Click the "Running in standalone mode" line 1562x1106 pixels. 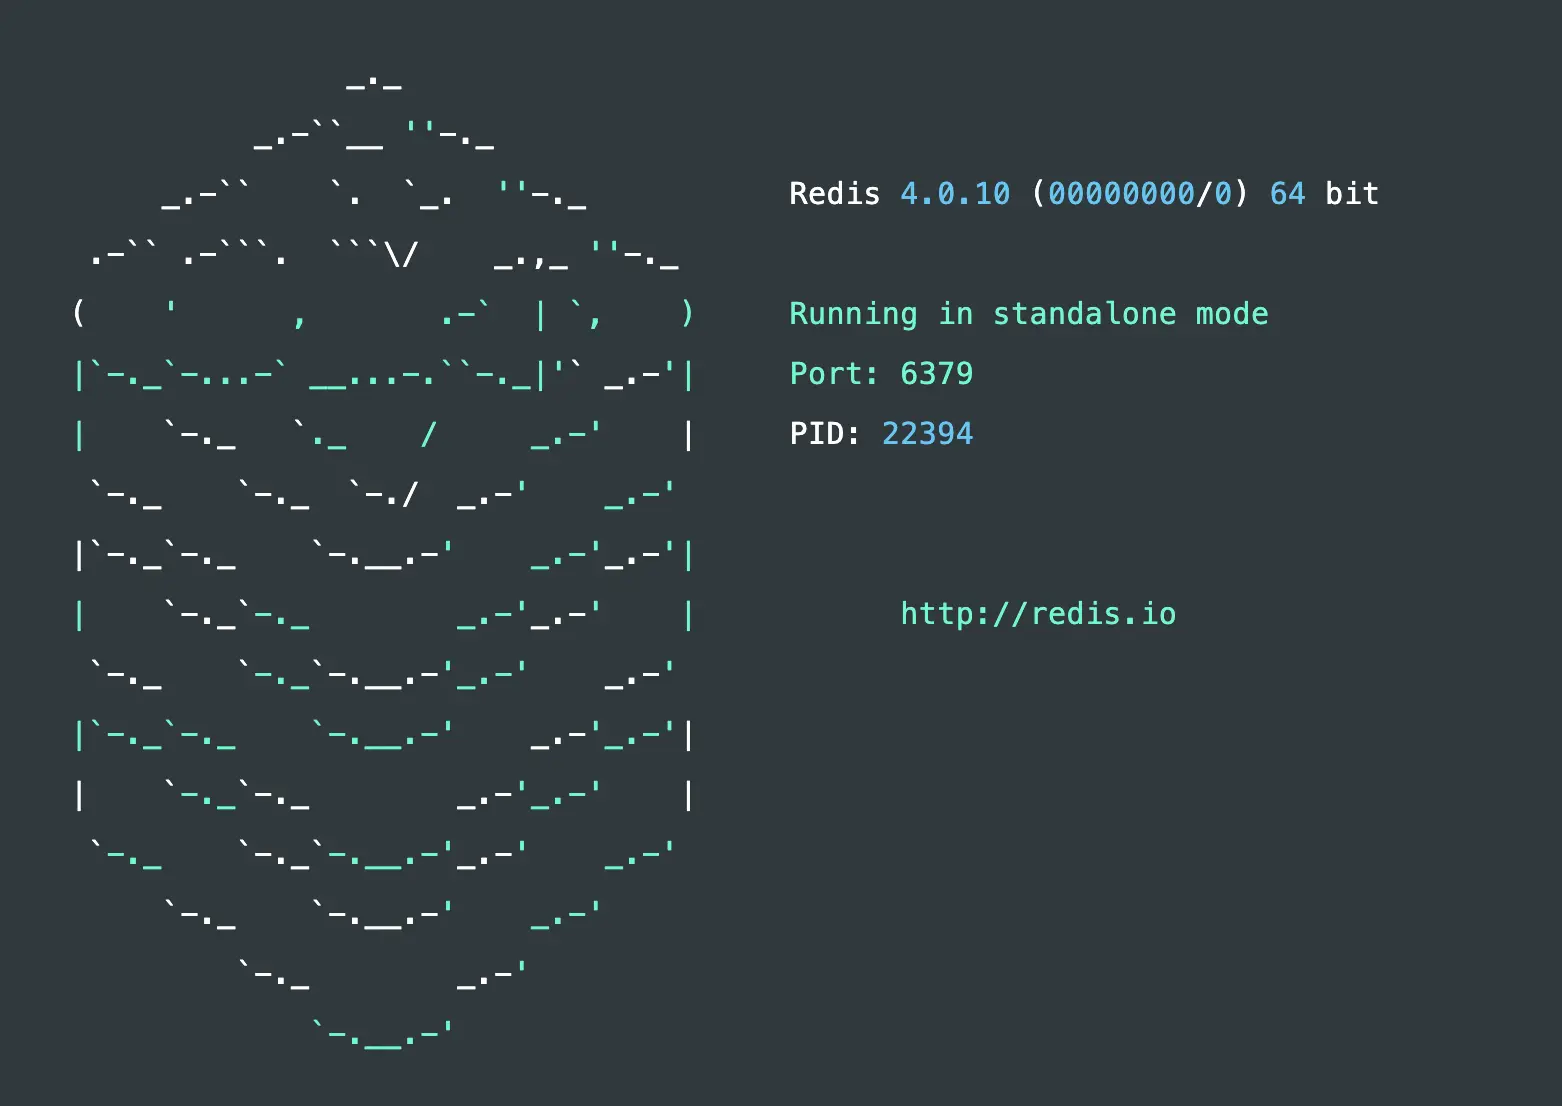[x=1029, y=315]
